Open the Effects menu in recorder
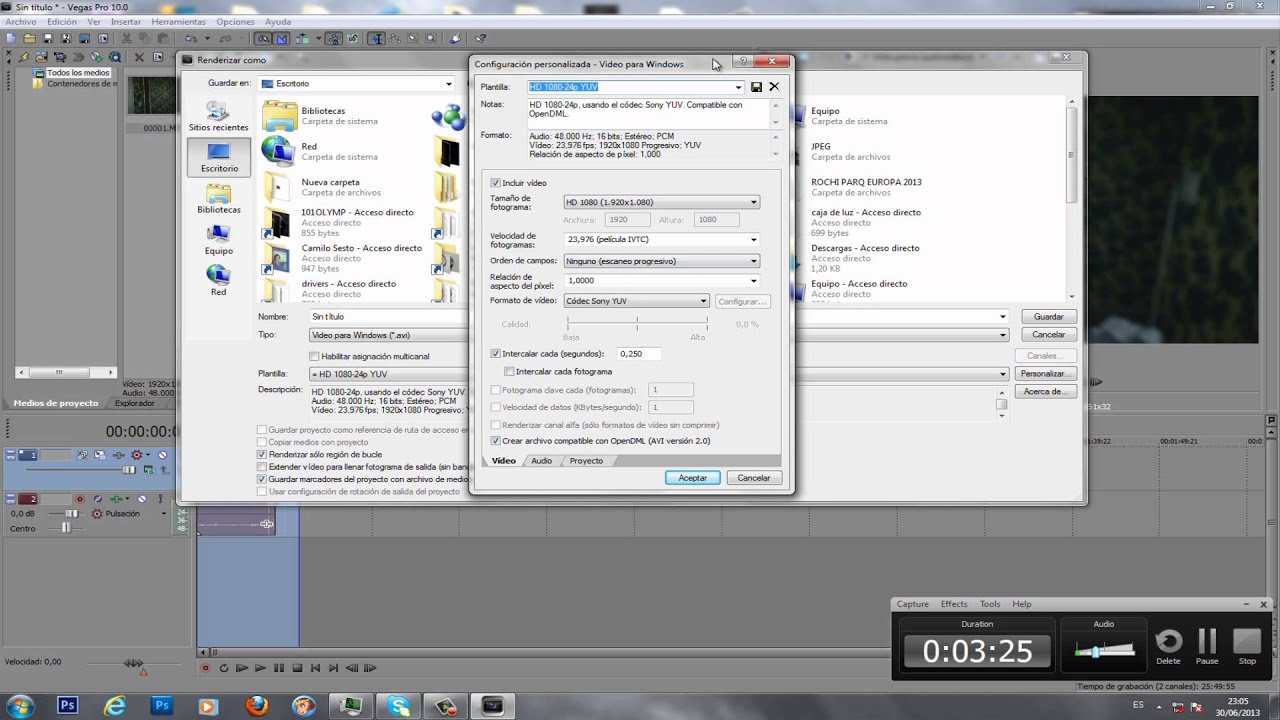Viewport: 1280px width, 720px height. [x=954, y=604]
